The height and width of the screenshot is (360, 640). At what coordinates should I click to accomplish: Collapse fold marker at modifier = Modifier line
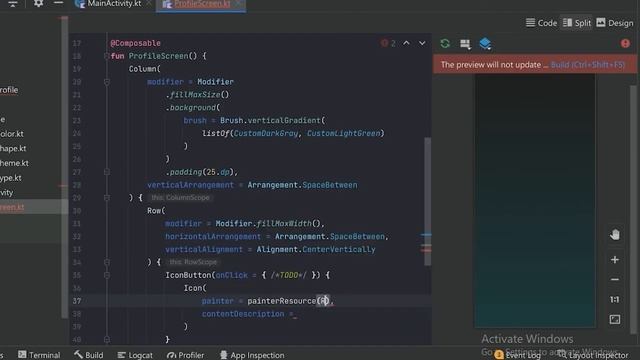[x=107, y=82]
